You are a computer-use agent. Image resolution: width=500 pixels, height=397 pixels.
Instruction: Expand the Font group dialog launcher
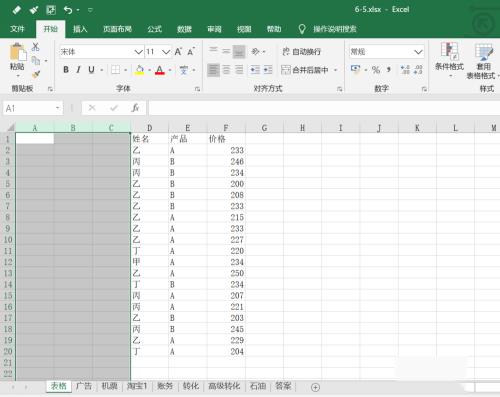pos(197,89)
